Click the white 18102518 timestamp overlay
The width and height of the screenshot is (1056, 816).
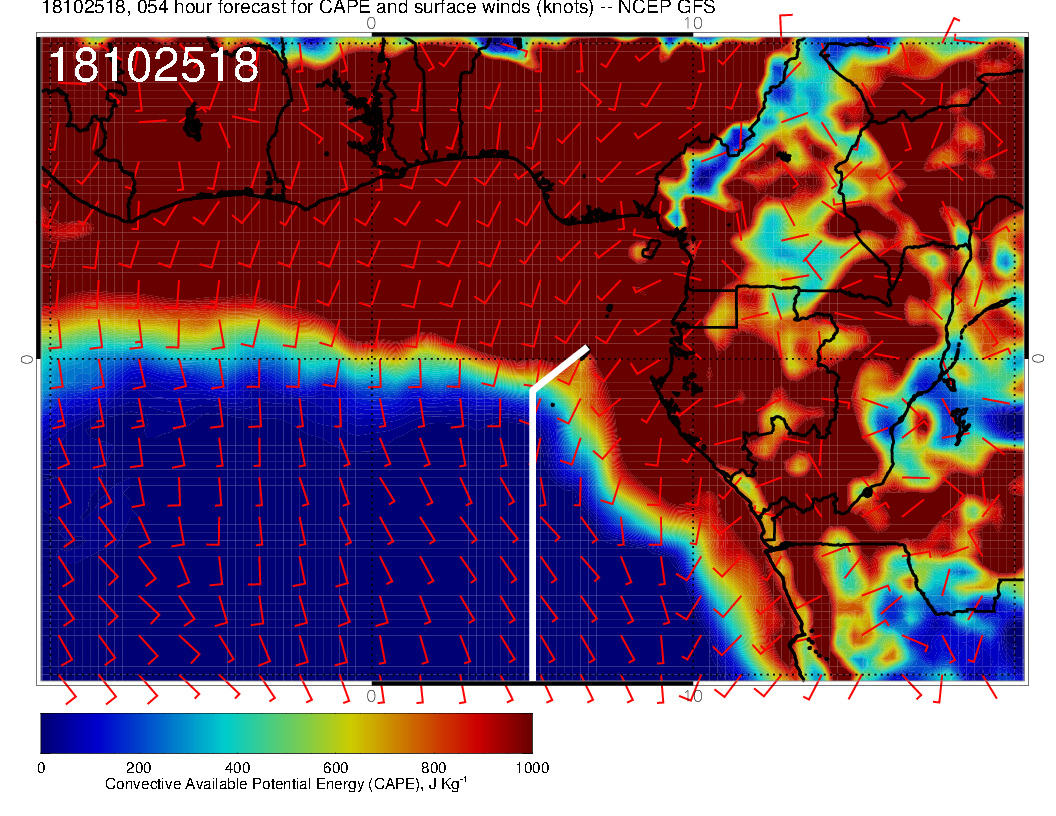(x=153, y=66)
